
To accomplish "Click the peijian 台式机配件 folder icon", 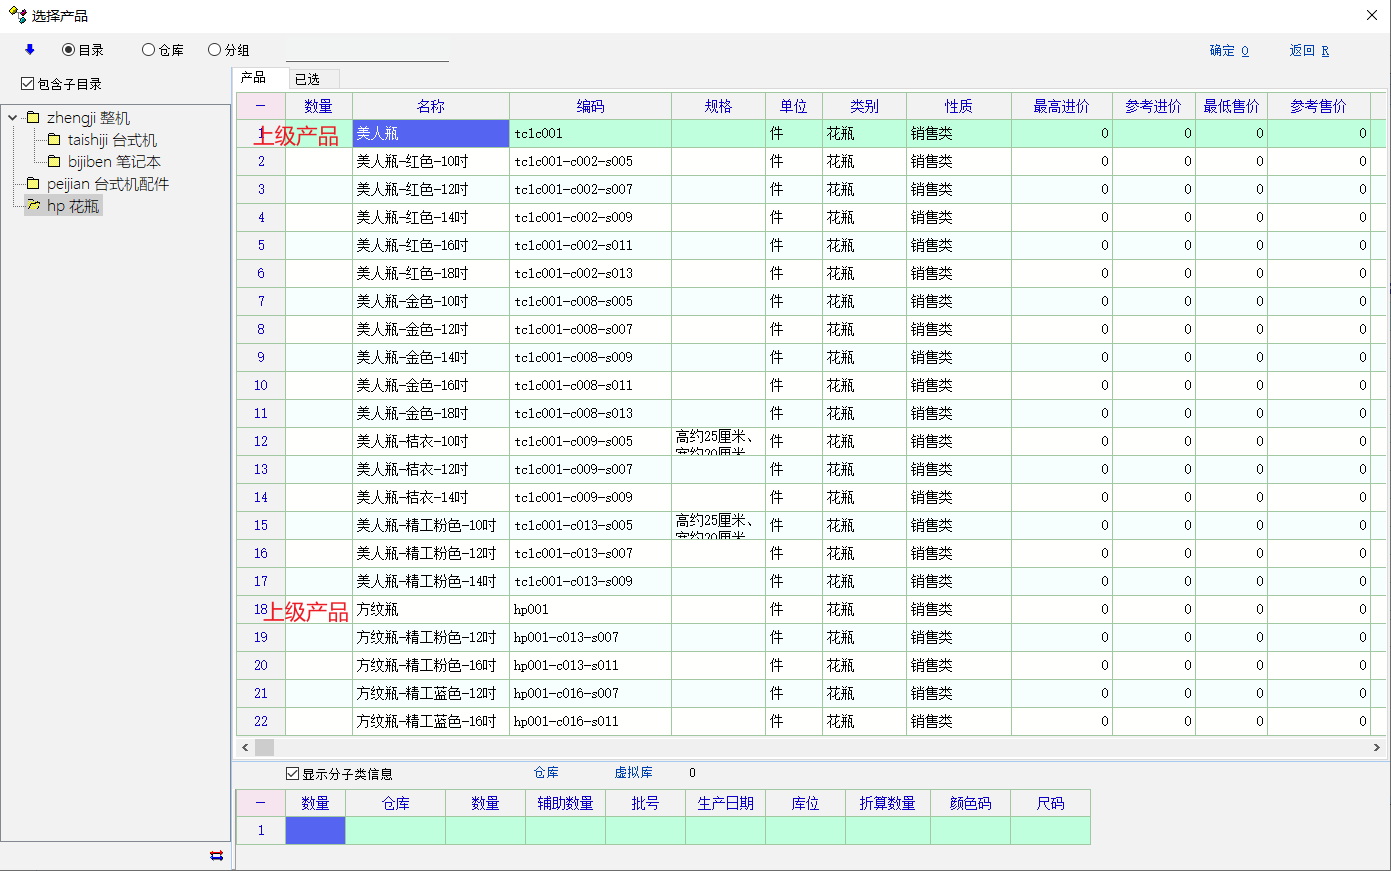I will click(33, 184).
